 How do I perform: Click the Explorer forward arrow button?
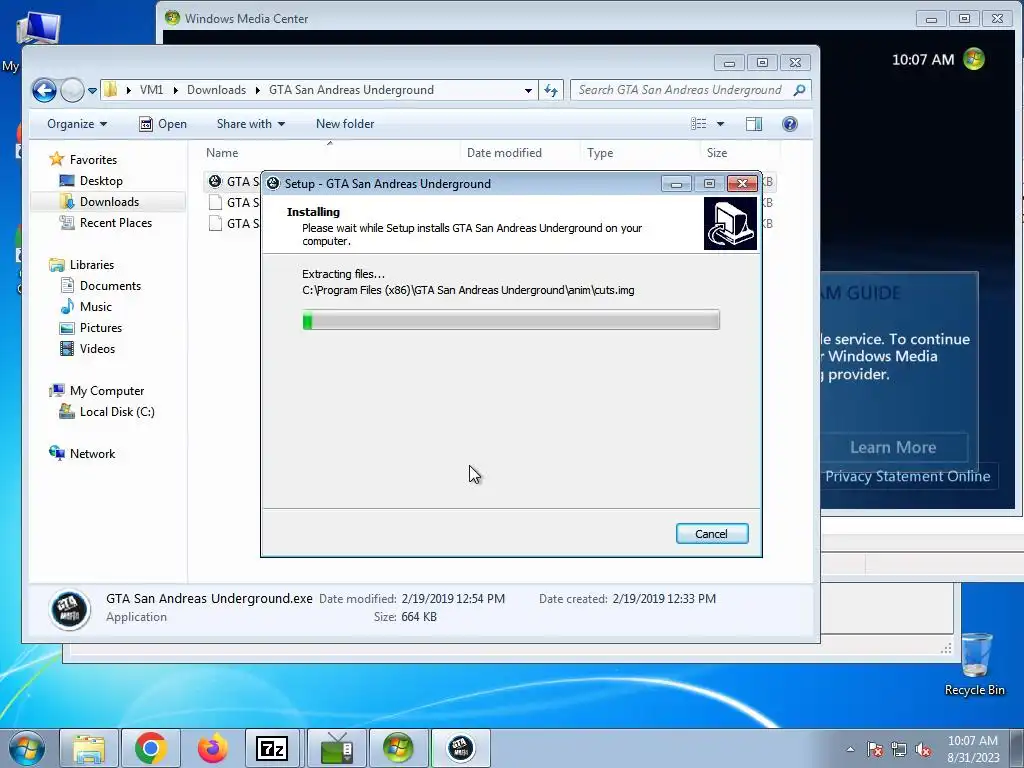[72, 90]
